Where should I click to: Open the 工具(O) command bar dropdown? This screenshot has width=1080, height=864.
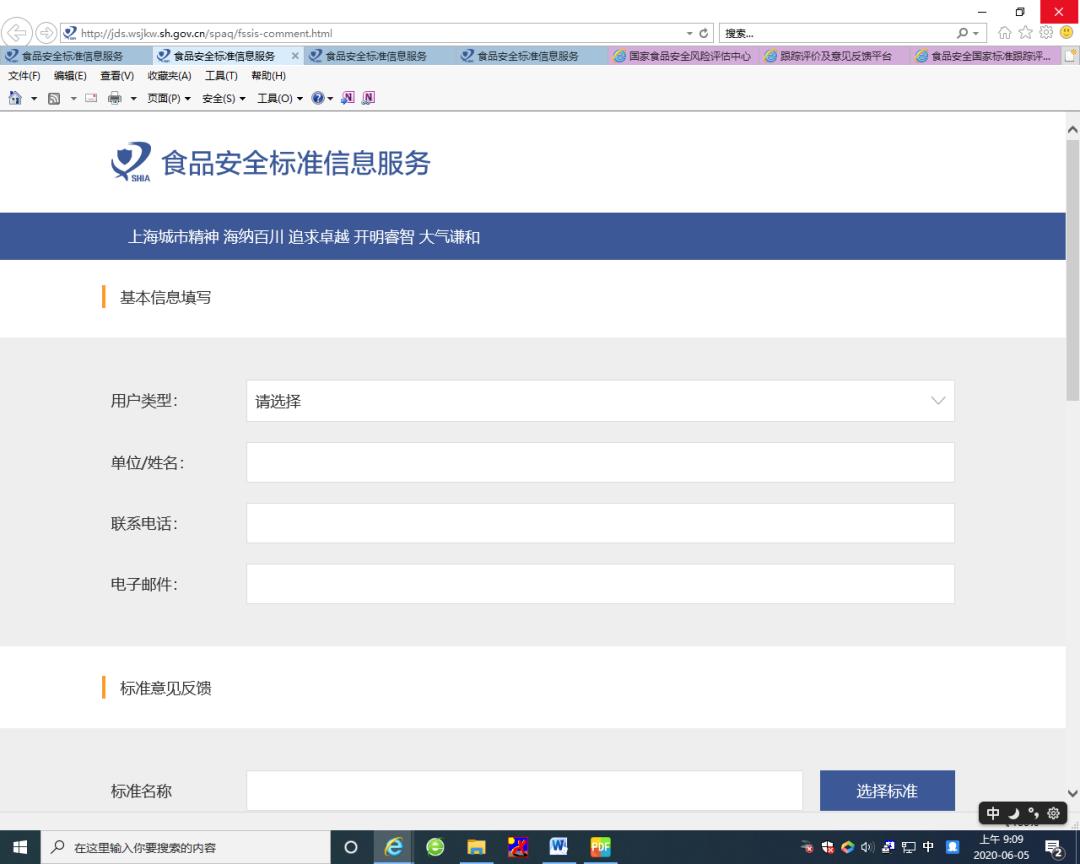pos(280,99)
